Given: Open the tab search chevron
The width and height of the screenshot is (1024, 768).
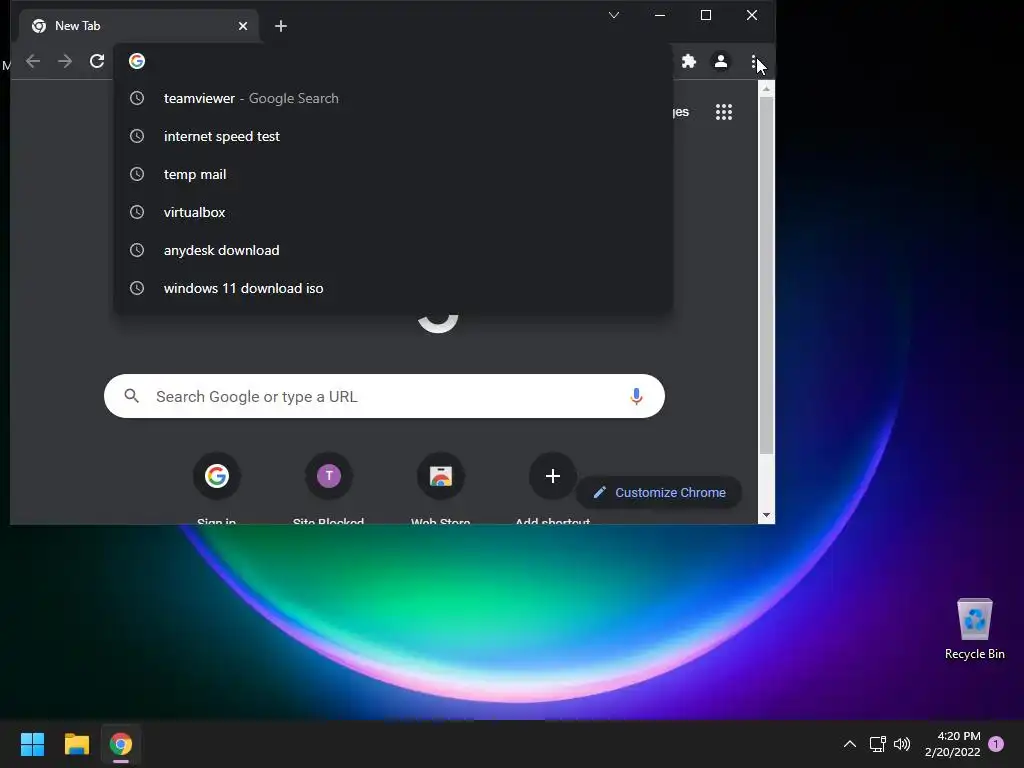Looking at the screenshot, I should [x=614, y=15].
